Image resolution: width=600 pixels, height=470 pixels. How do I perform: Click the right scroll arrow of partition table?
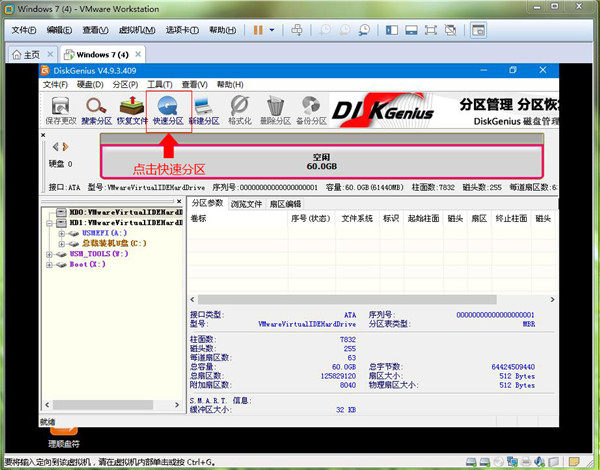click(552, 299)
